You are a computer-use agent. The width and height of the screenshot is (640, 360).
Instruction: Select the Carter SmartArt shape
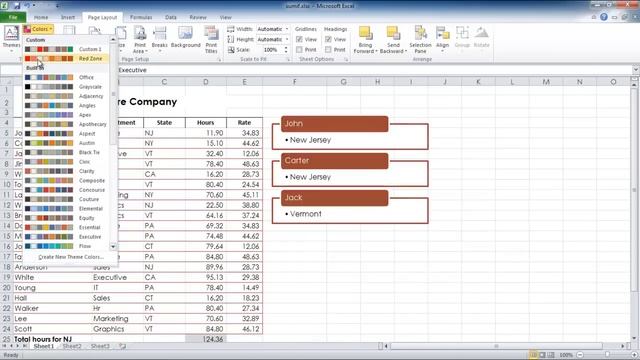coord(334,161)
